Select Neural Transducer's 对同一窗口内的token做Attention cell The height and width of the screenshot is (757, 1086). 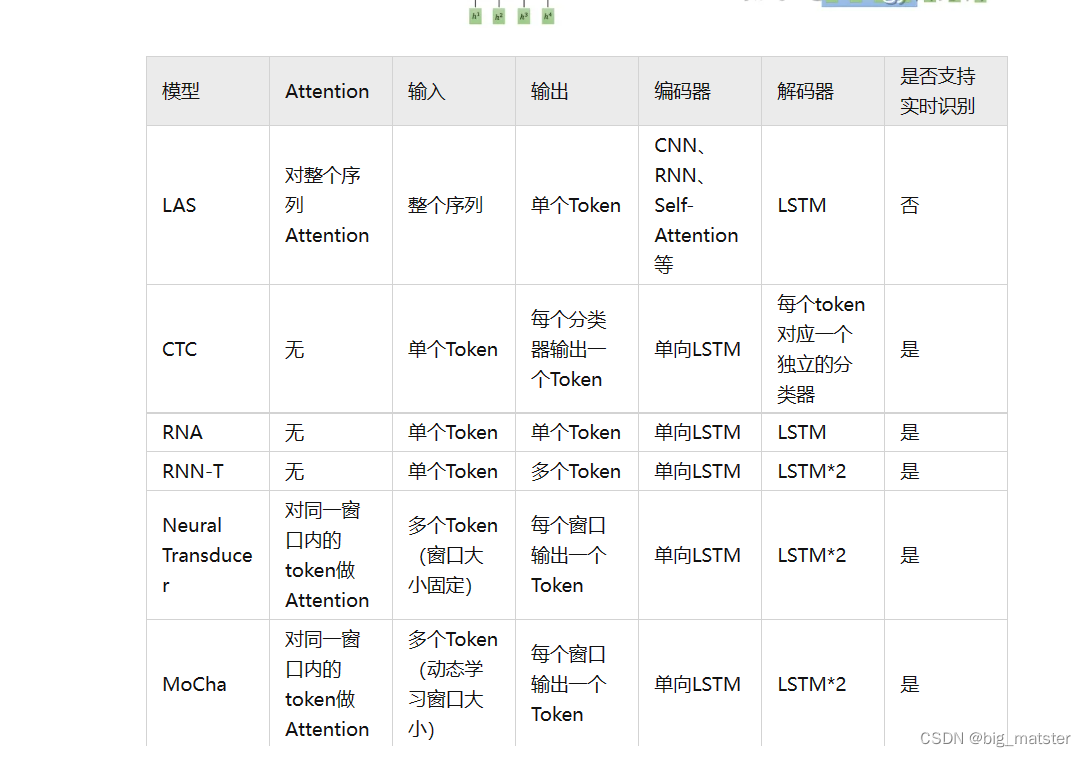point(331,555)
